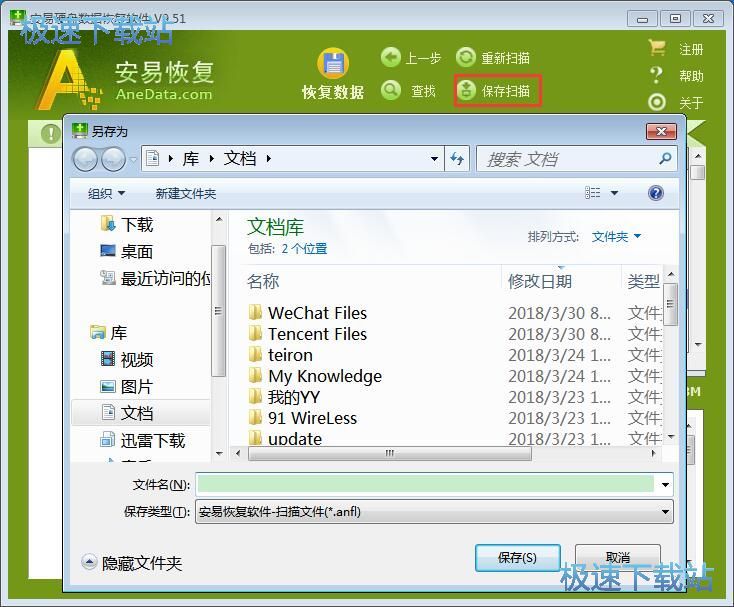Change view with the view mode icon
Image resolution: width=734 pixels, height=607 pixels.
click(x=593, y=193)
